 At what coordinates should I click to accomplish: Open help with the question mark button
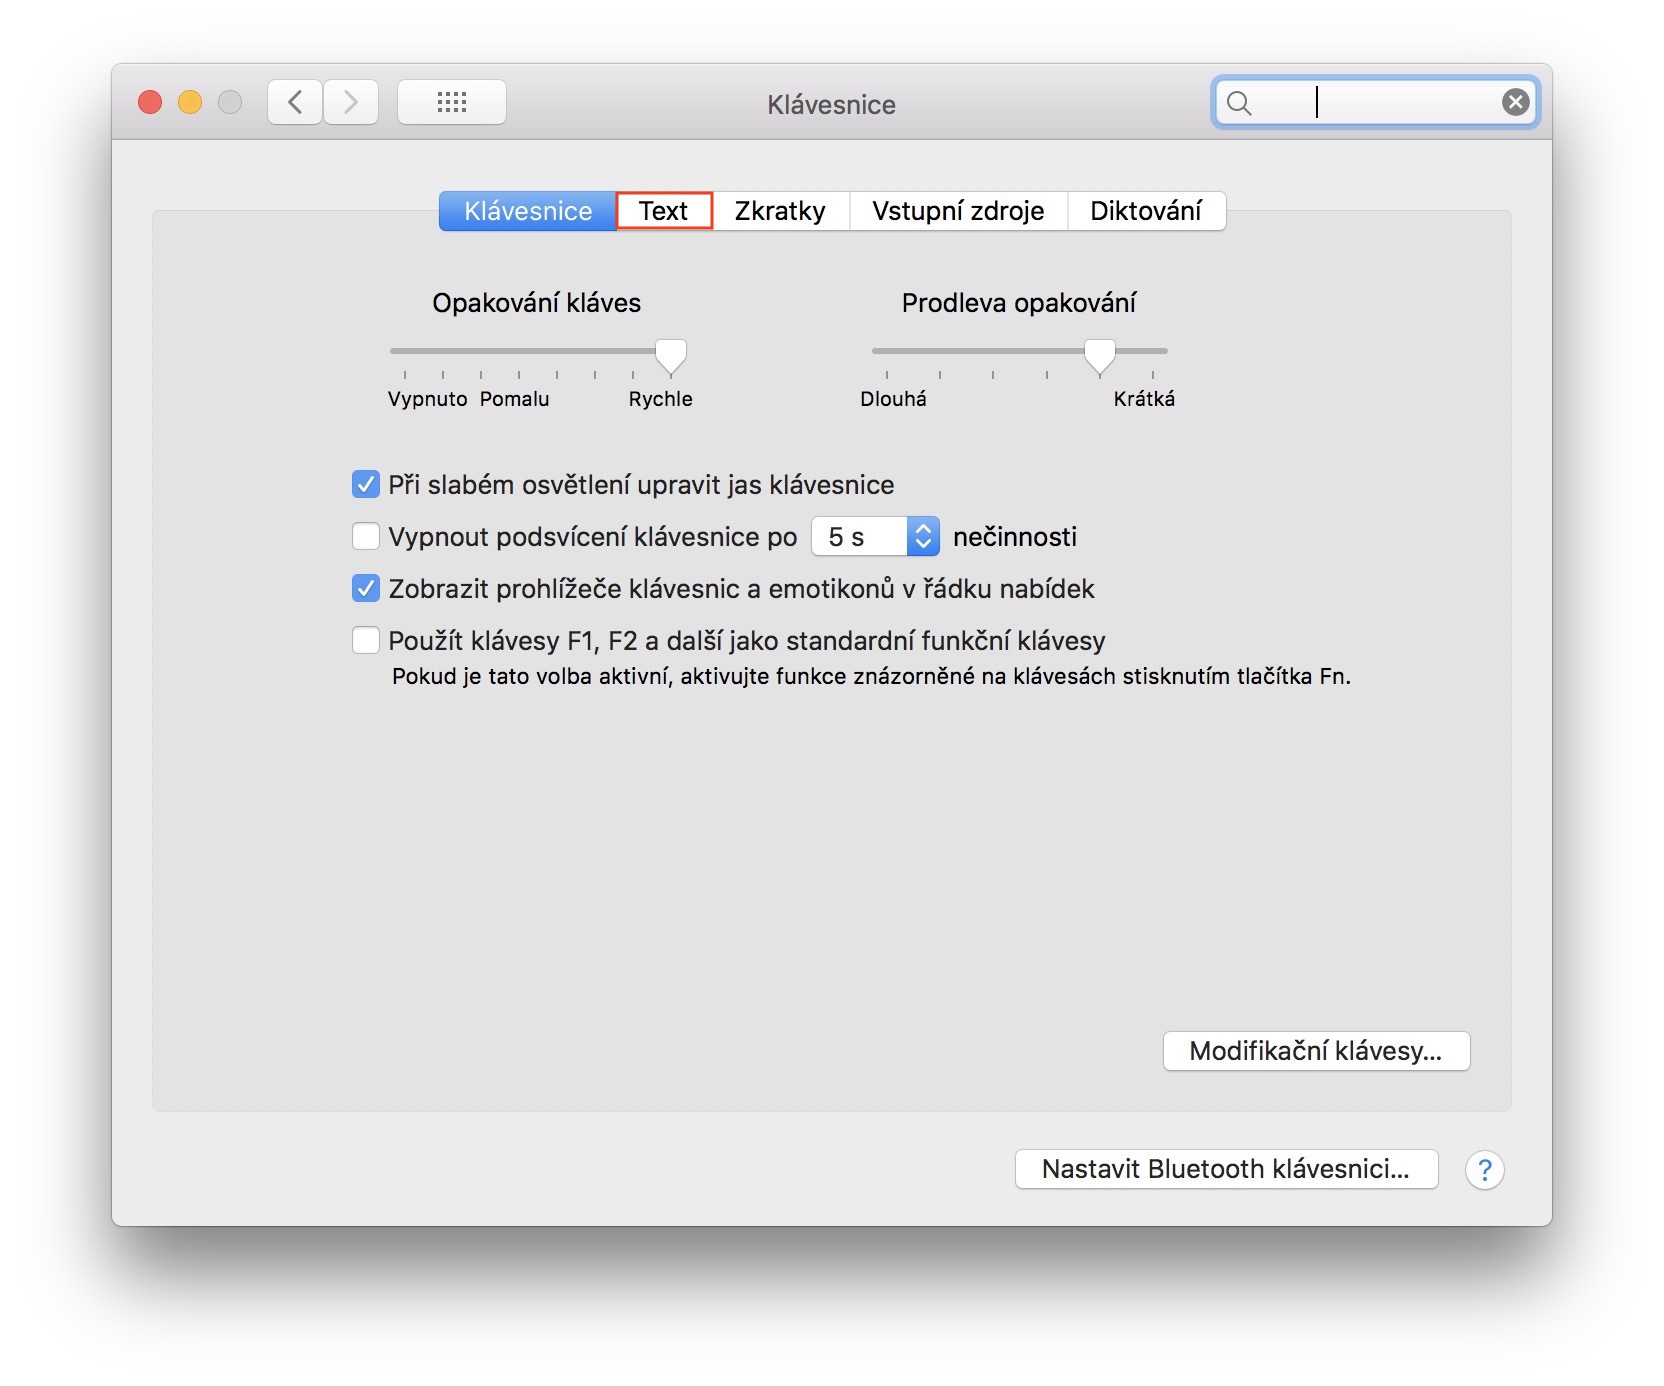pos(1485,1169)
